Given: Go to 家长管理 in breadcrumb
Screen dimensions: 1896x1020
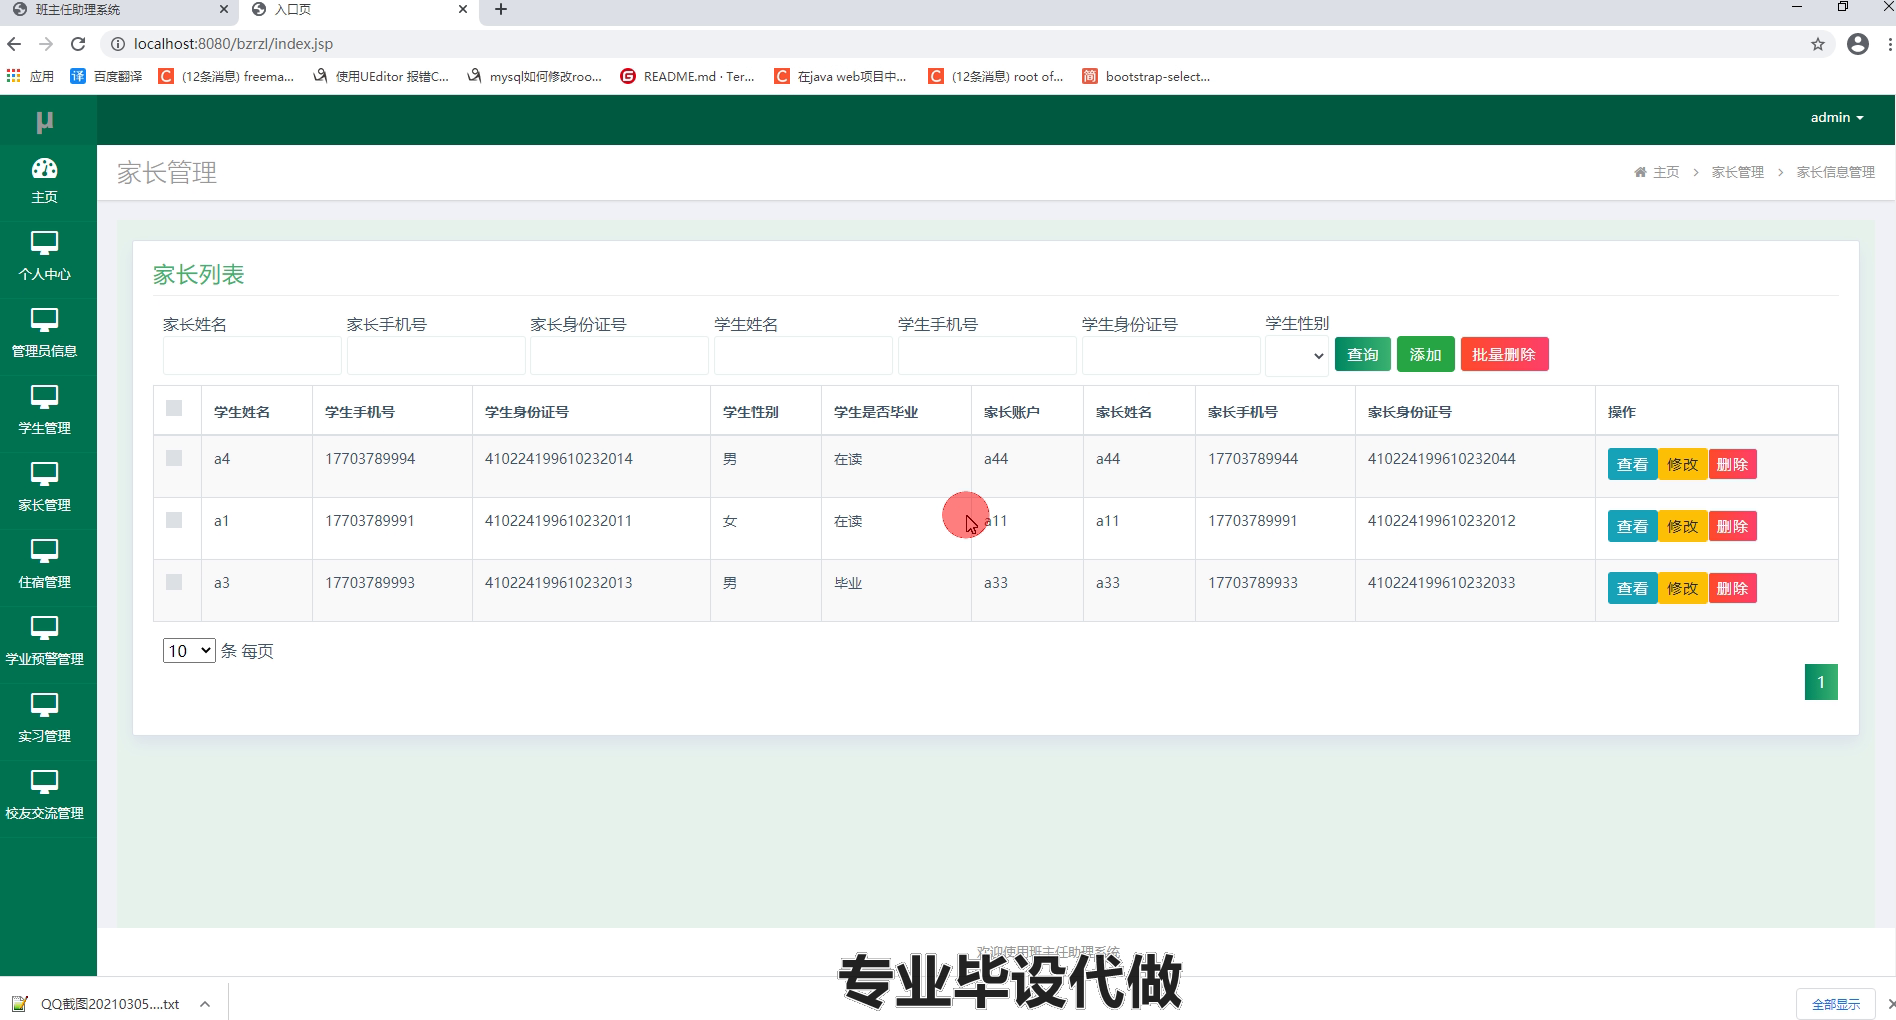Looking at the screenshot, I should coord(1738,172).
